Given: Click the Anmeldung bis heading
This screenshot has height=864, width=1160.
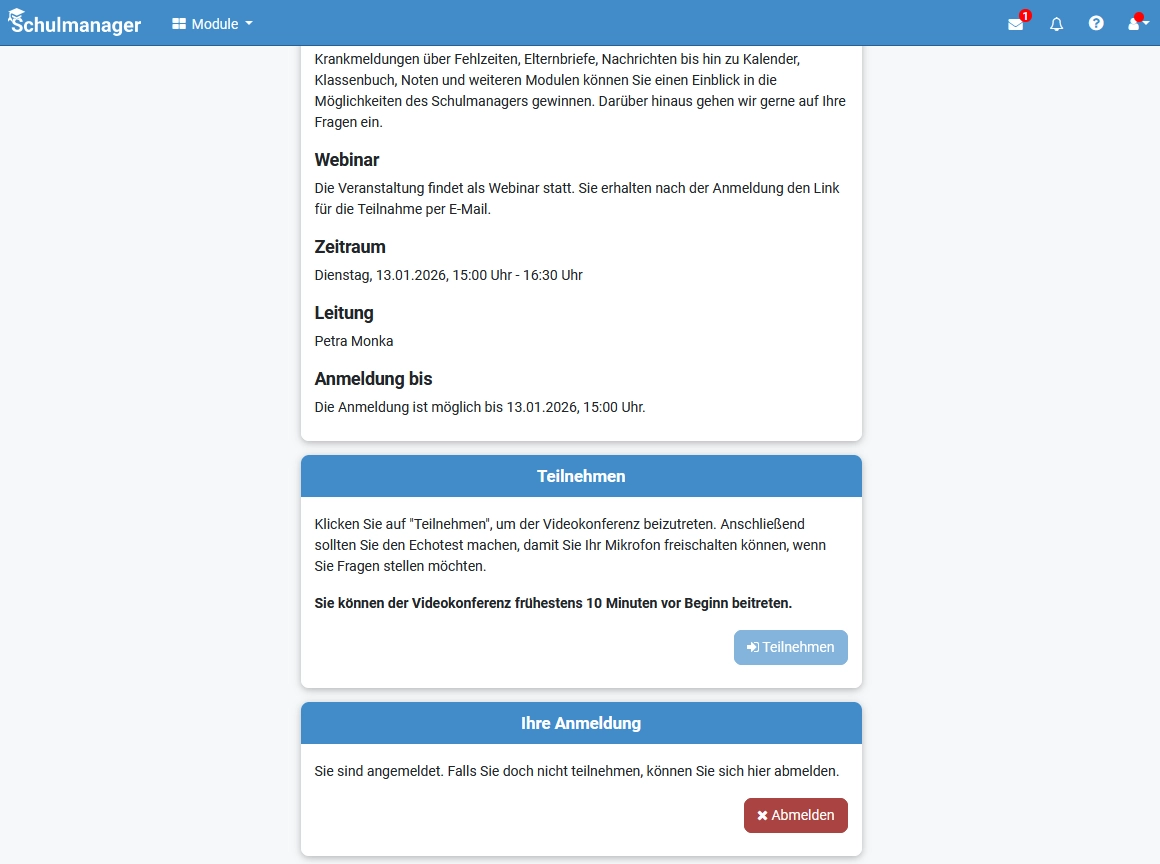Looking at the screenshot, I should 373,379.
